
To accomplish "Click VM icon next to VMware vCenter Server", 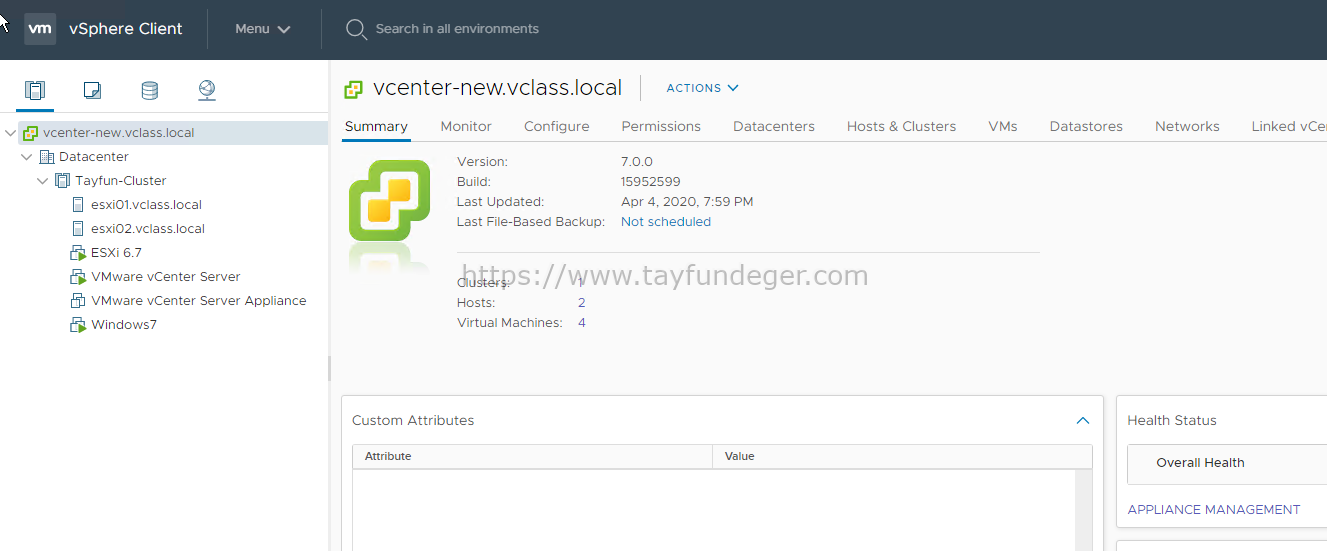I will pos(78,277).
